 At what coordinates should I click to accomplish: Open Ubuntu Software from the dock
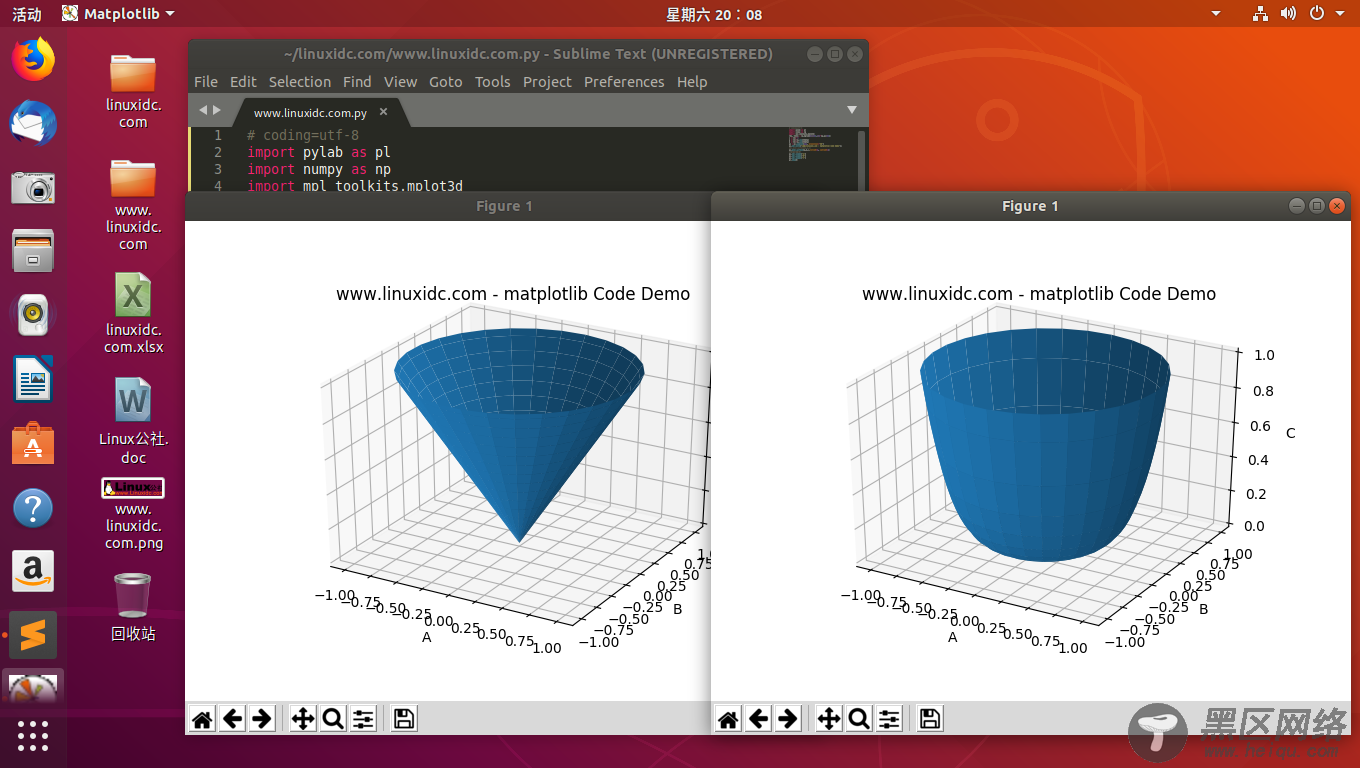pos(33,443)
